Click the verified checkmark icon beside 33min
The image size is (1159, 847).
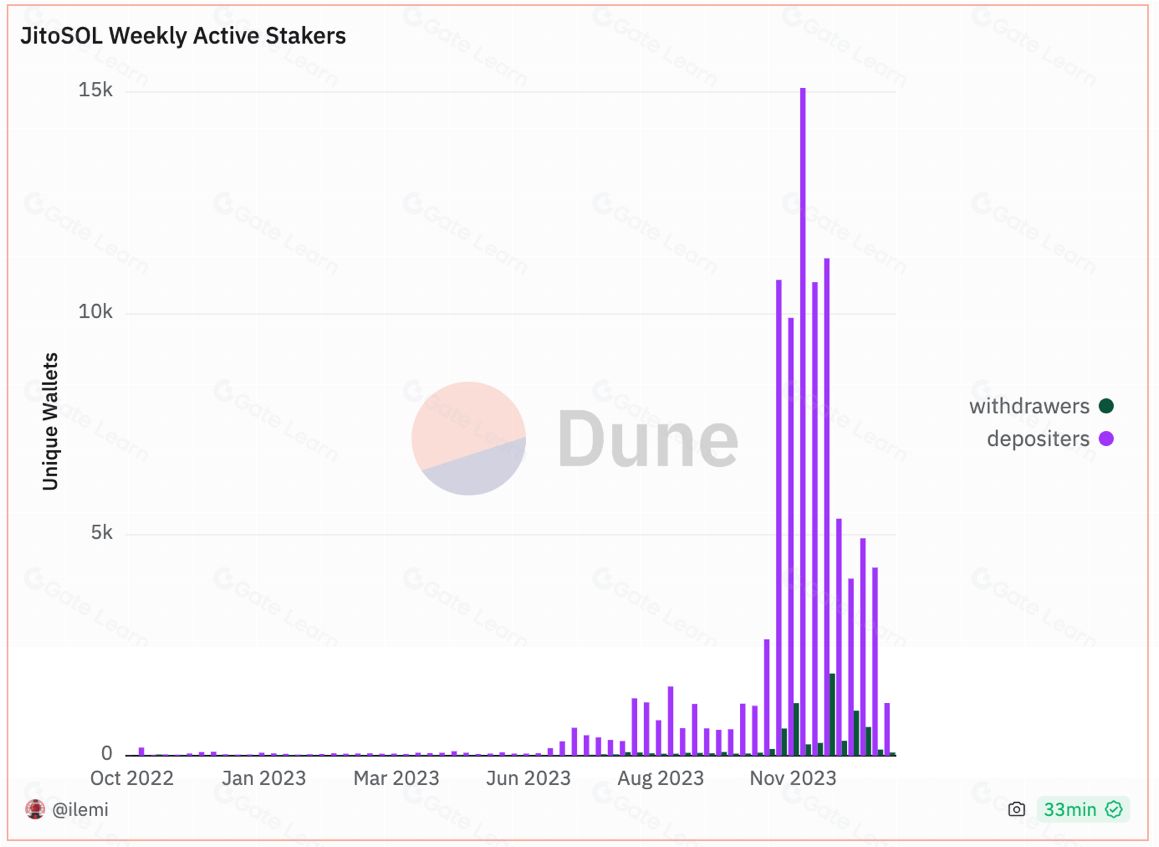click(1113, 809)
